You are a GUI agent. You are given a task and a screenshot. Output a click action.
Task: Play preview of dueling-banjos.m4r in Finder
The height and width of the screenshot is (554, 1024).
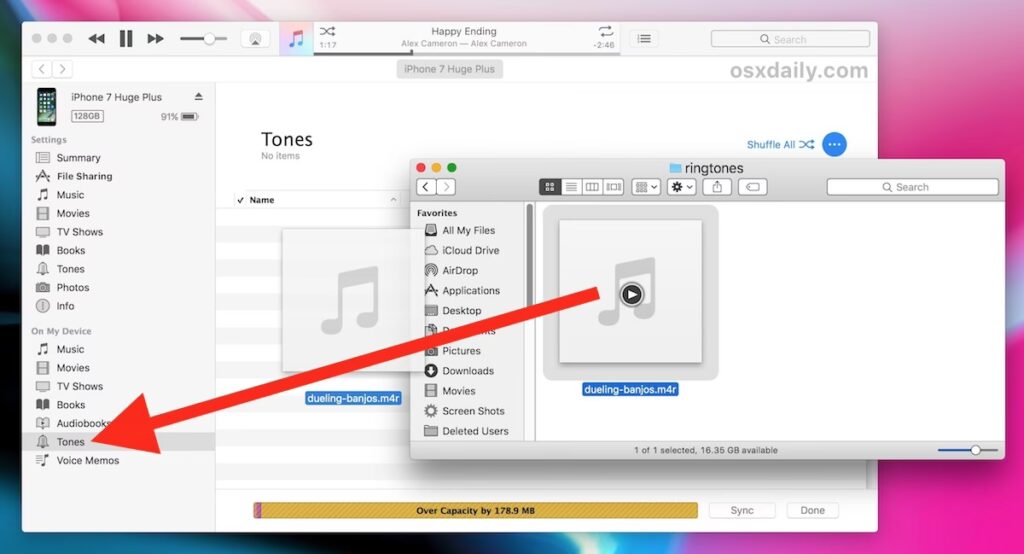click(631, 294)
